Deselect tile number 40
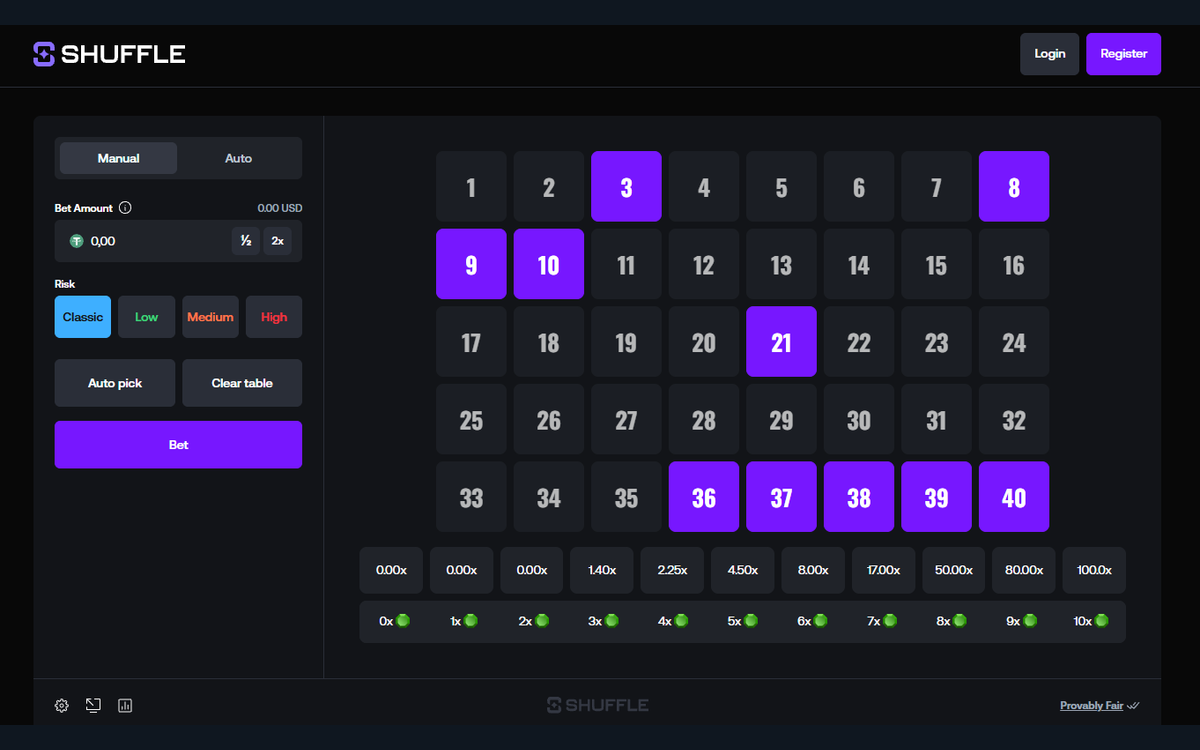 (x=1014, y=497)
